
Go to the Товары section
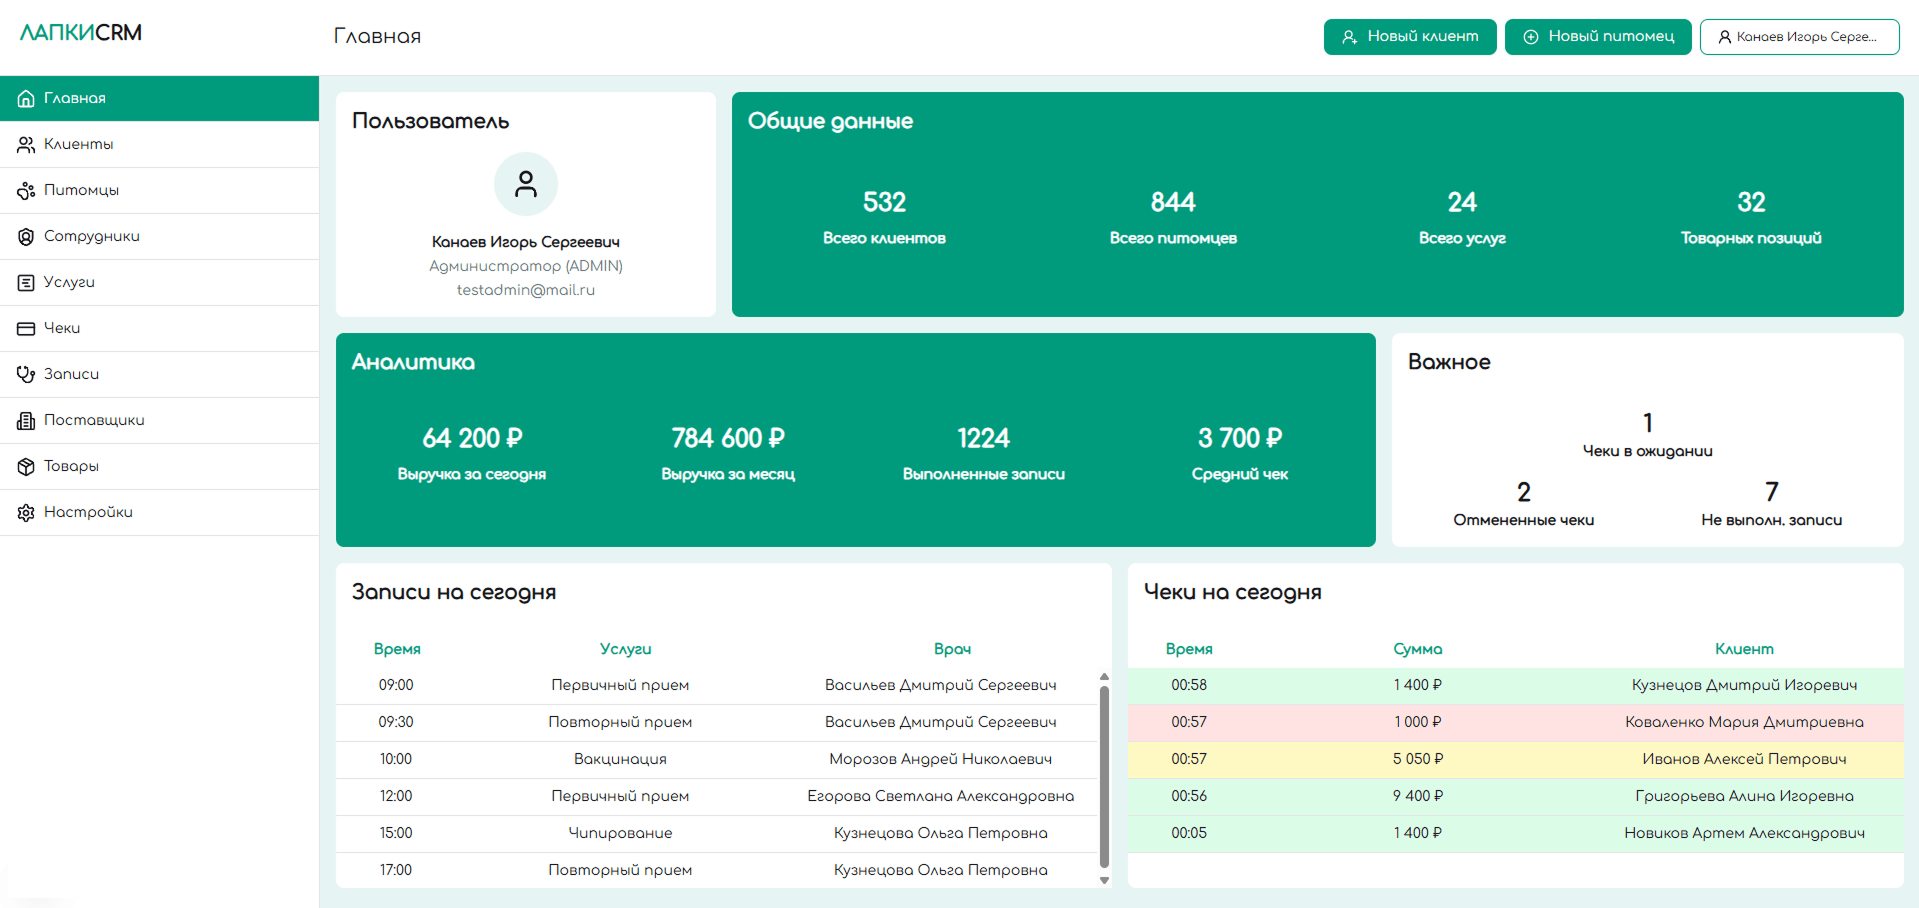tap(71, 467)
